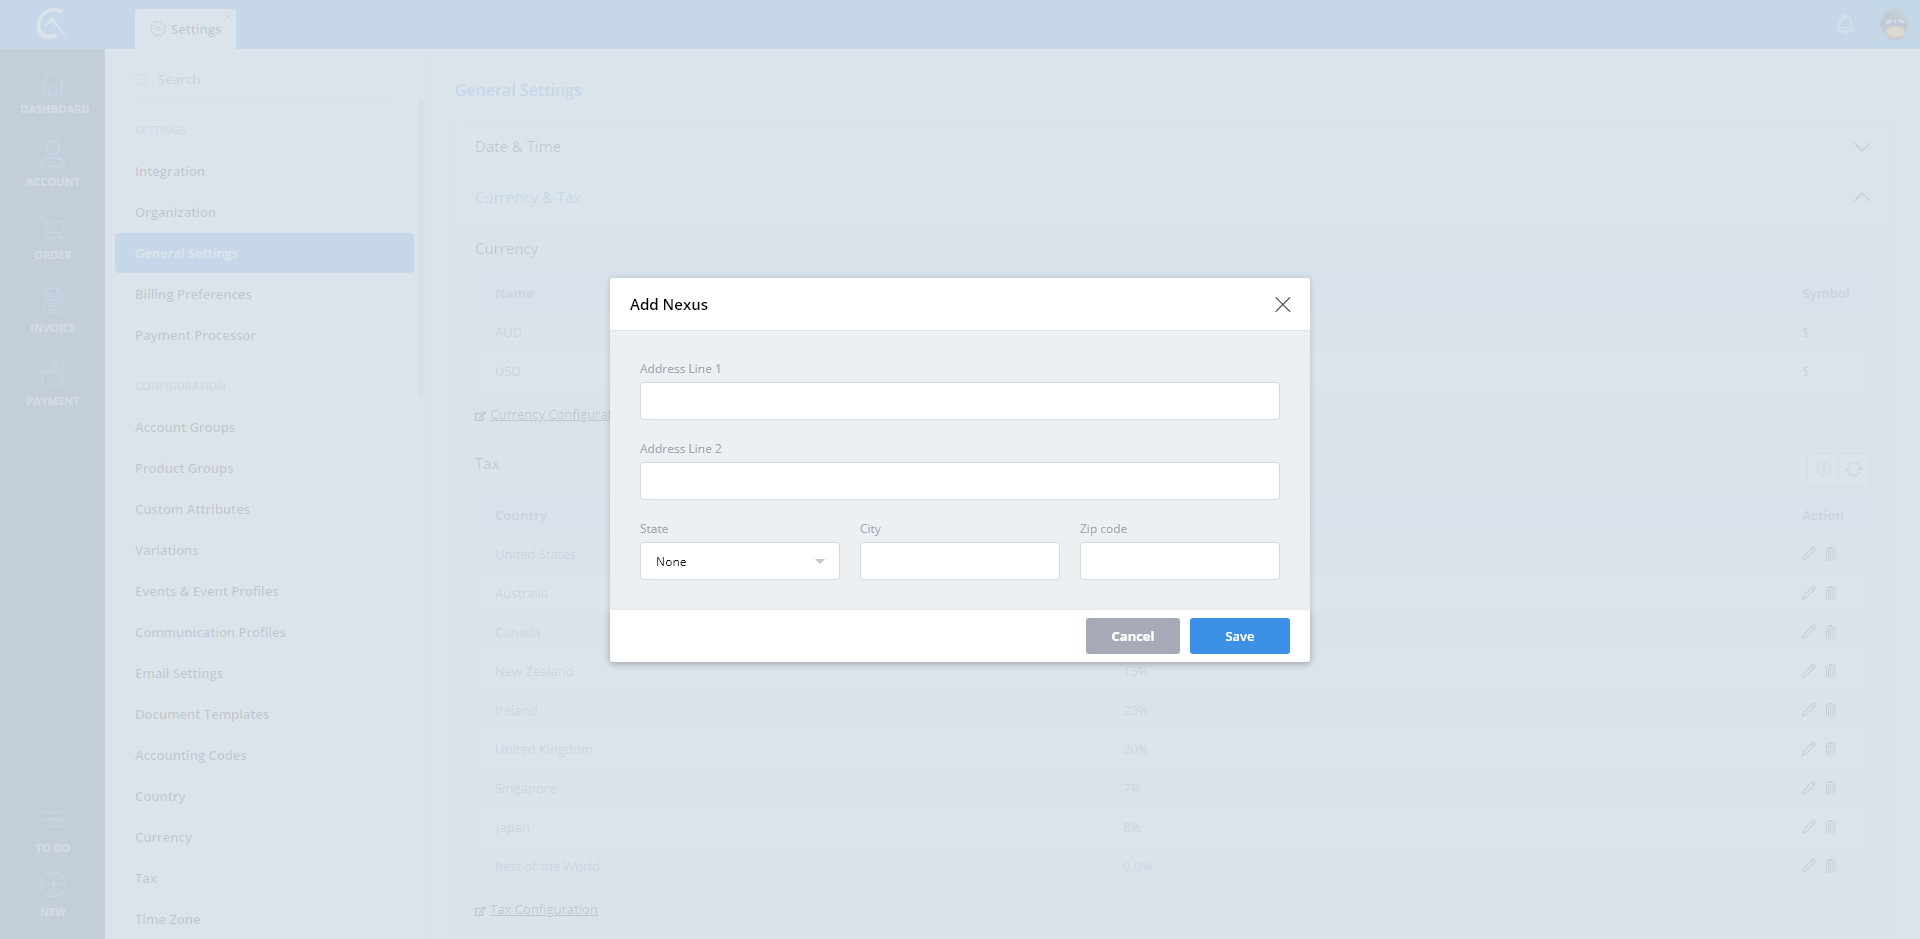
Task: Collapse the Currency & Tax section
Action: (x=1861, y=198)
